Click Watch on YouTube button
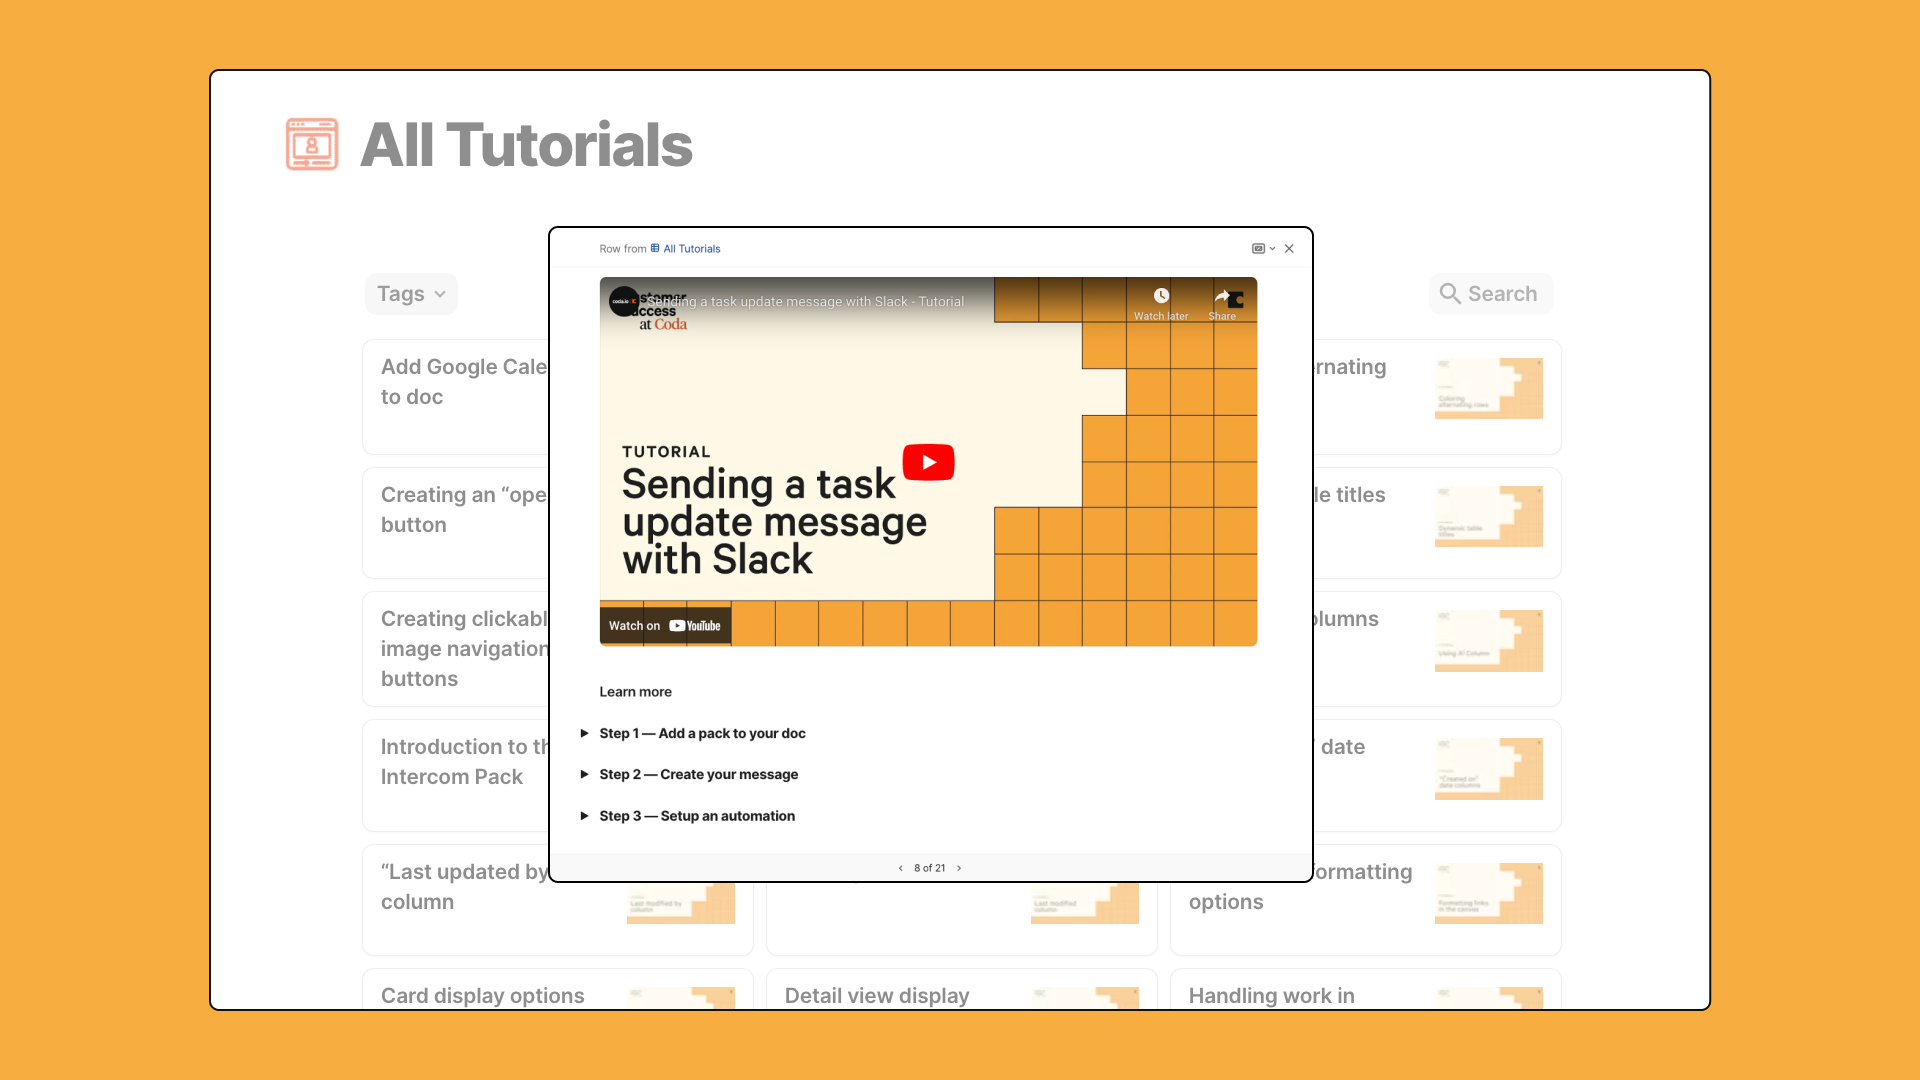Image resolution: width=1920 pixels, height=1080 pixels. (x=665, y=626)
